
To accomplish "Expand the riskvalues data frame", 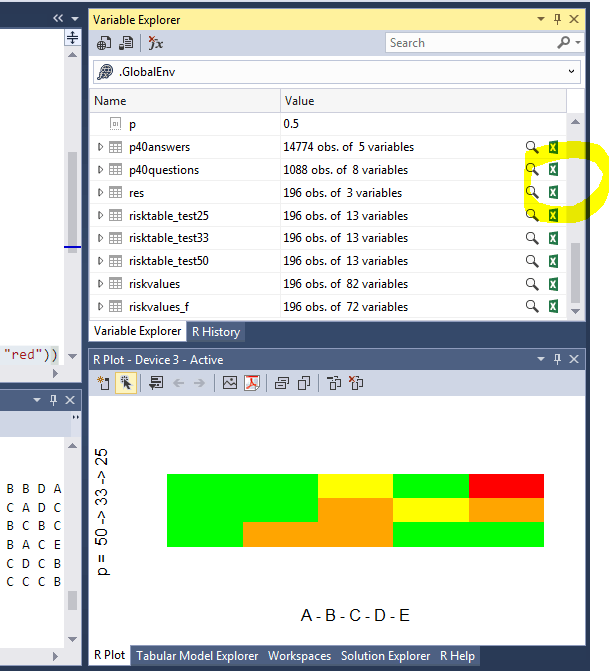I will (100, 283).
